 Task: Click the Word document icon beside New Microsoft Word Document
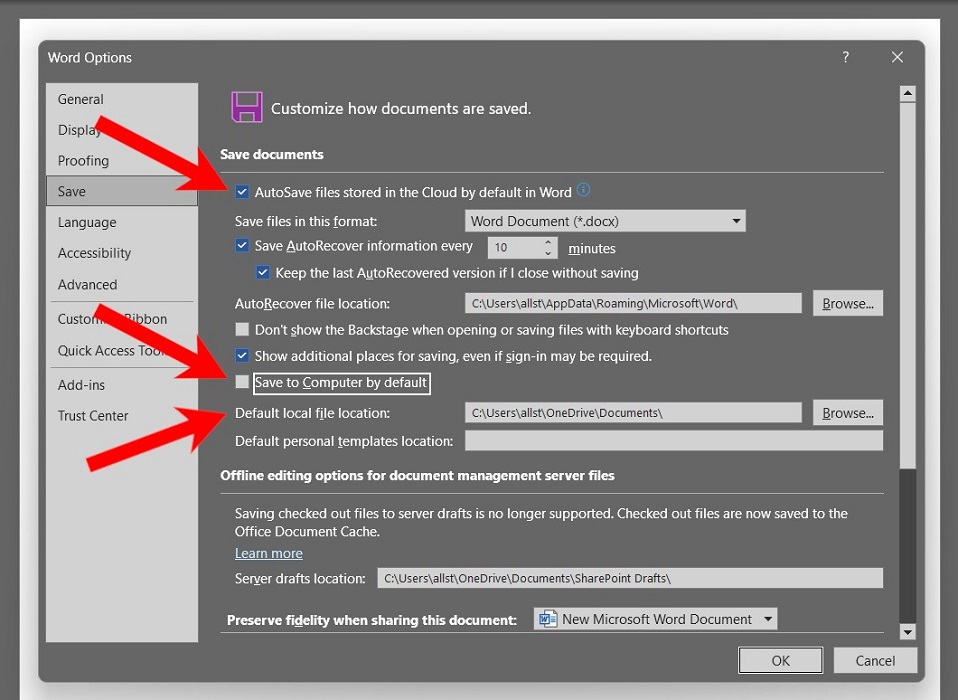tap(547, 618)
